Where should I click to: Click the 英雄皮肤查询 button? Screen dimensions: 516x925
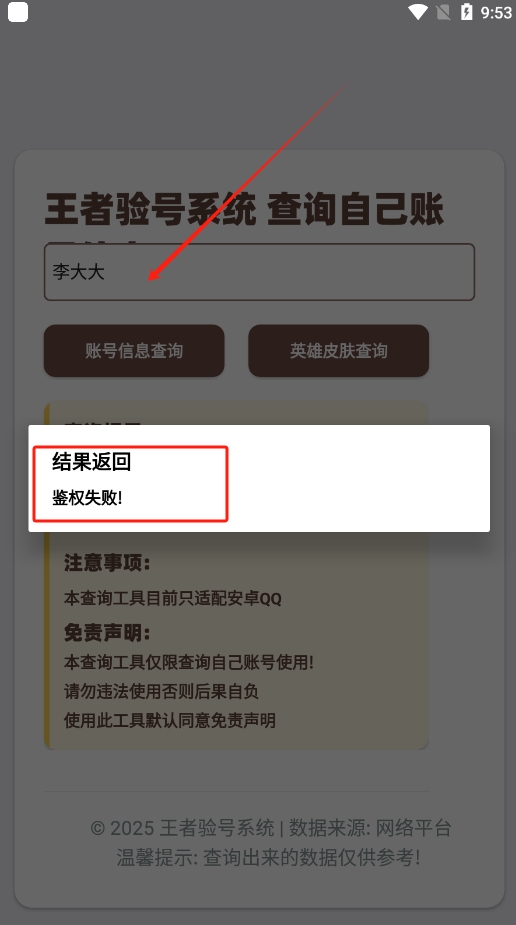pyautogui.click(x=338, y=350)
